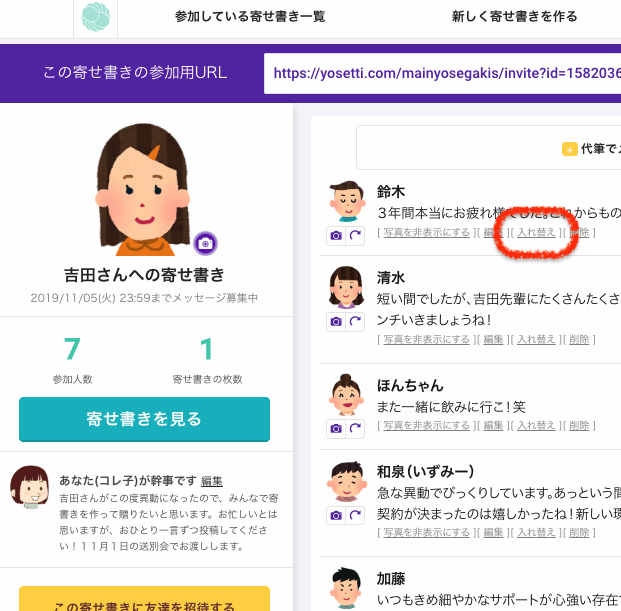Open 新しく寄せ書きを作る menu
Viewport: 621px width, 611px height.
(x=514, y=16)
